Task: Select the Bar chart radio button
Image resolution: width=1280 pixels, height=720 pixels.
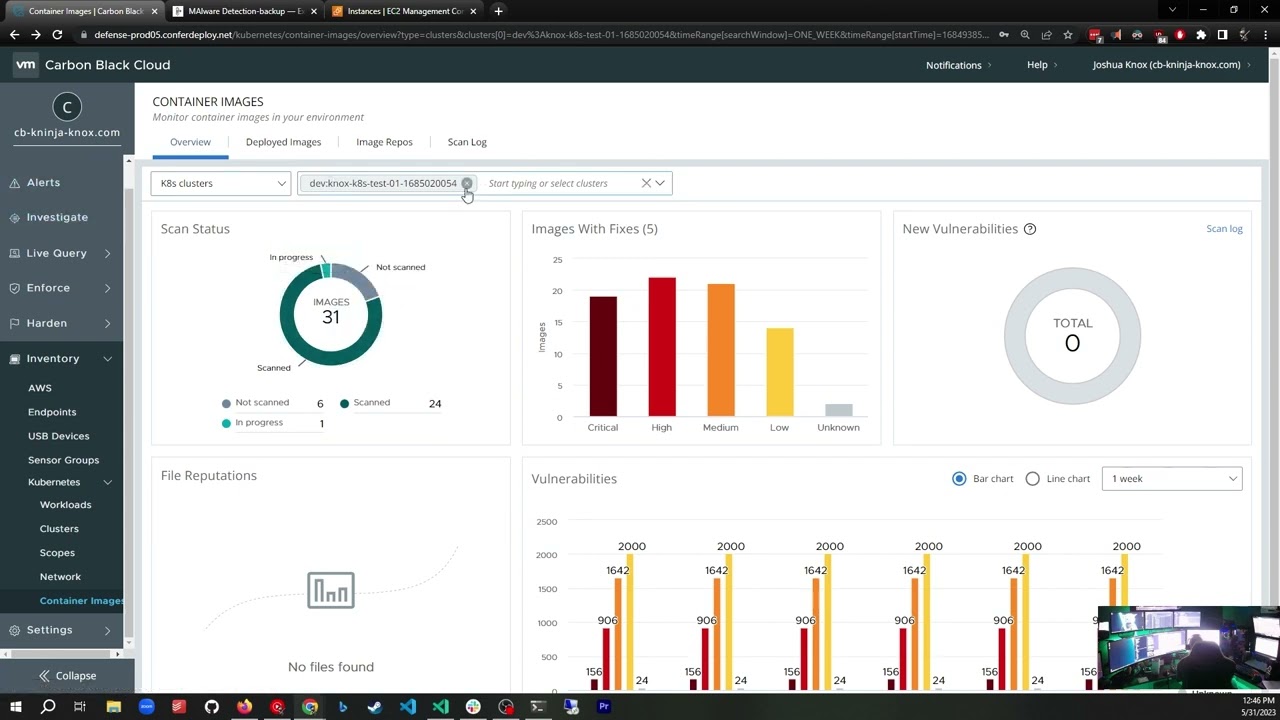Action: (959, 479)
